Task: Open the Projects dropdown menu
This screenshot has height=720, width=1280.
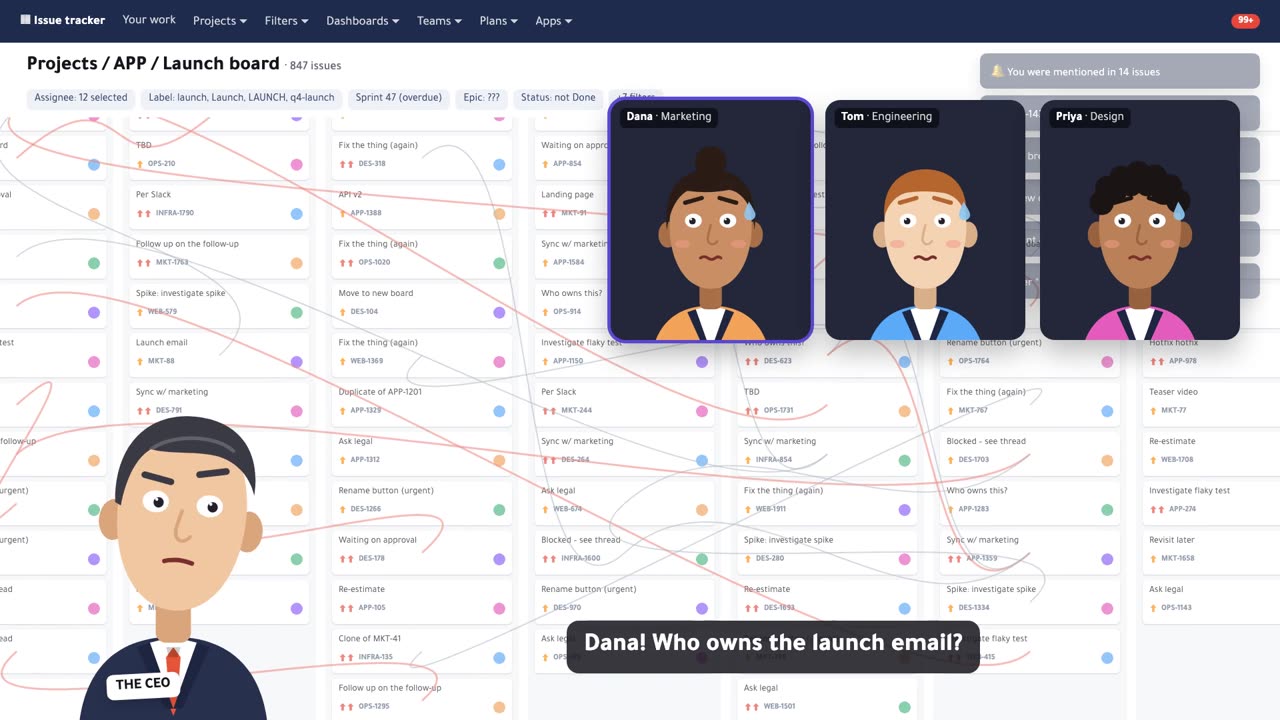Action: click(220, 20)
